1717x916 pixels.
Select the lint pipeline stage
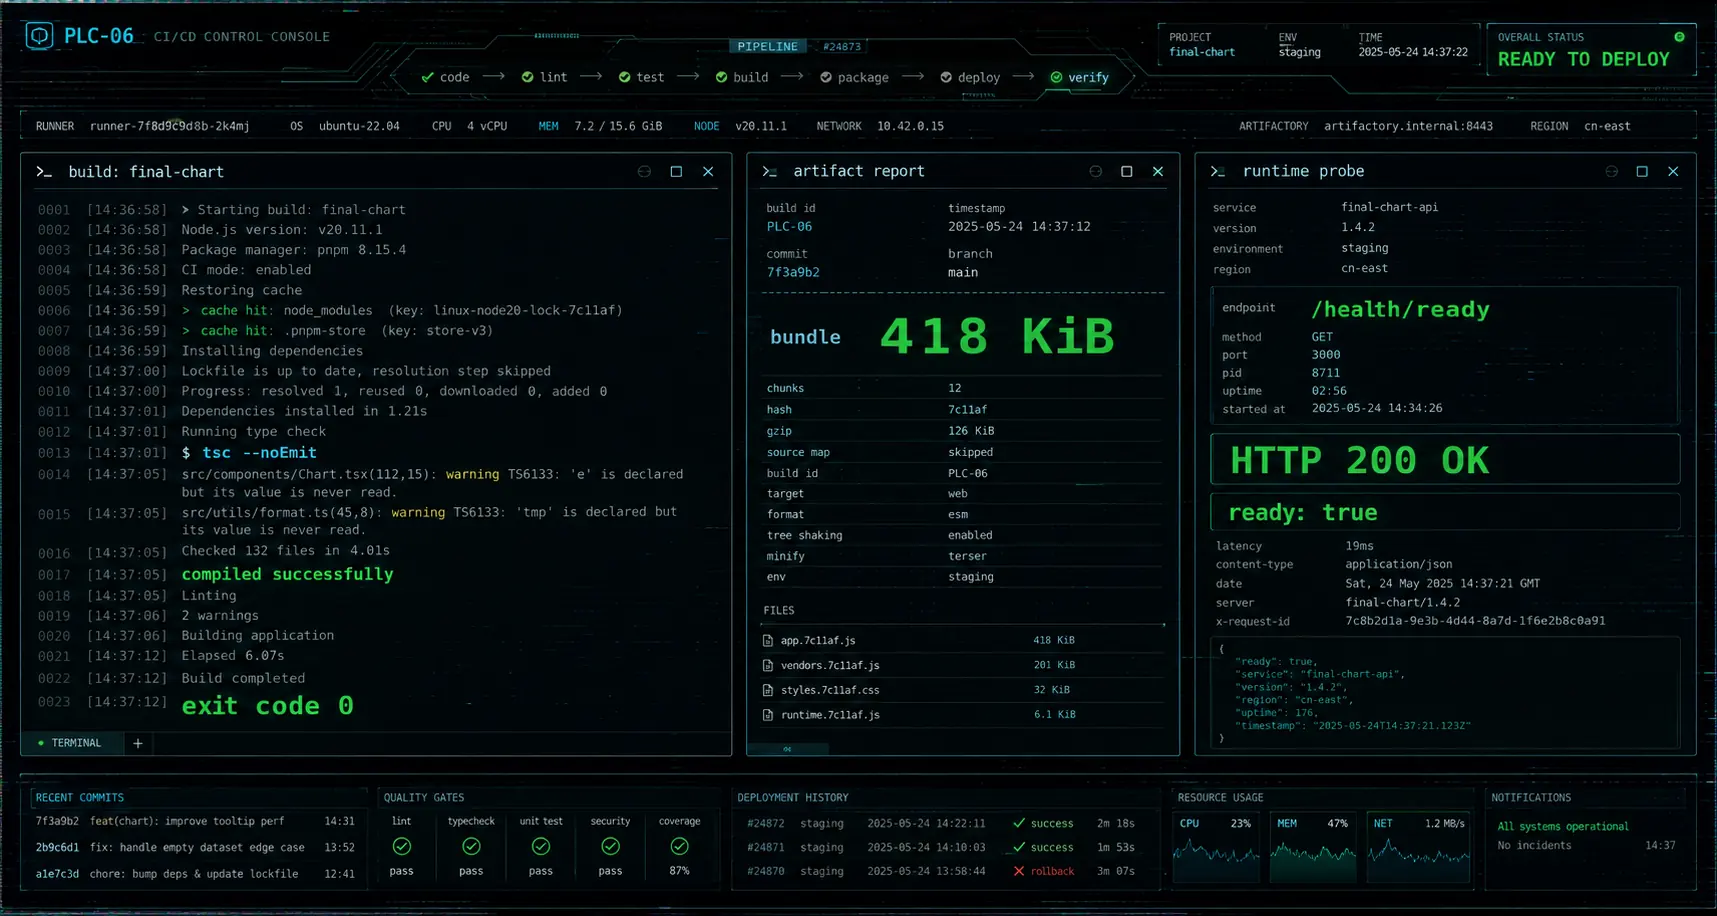coord(544,77)
